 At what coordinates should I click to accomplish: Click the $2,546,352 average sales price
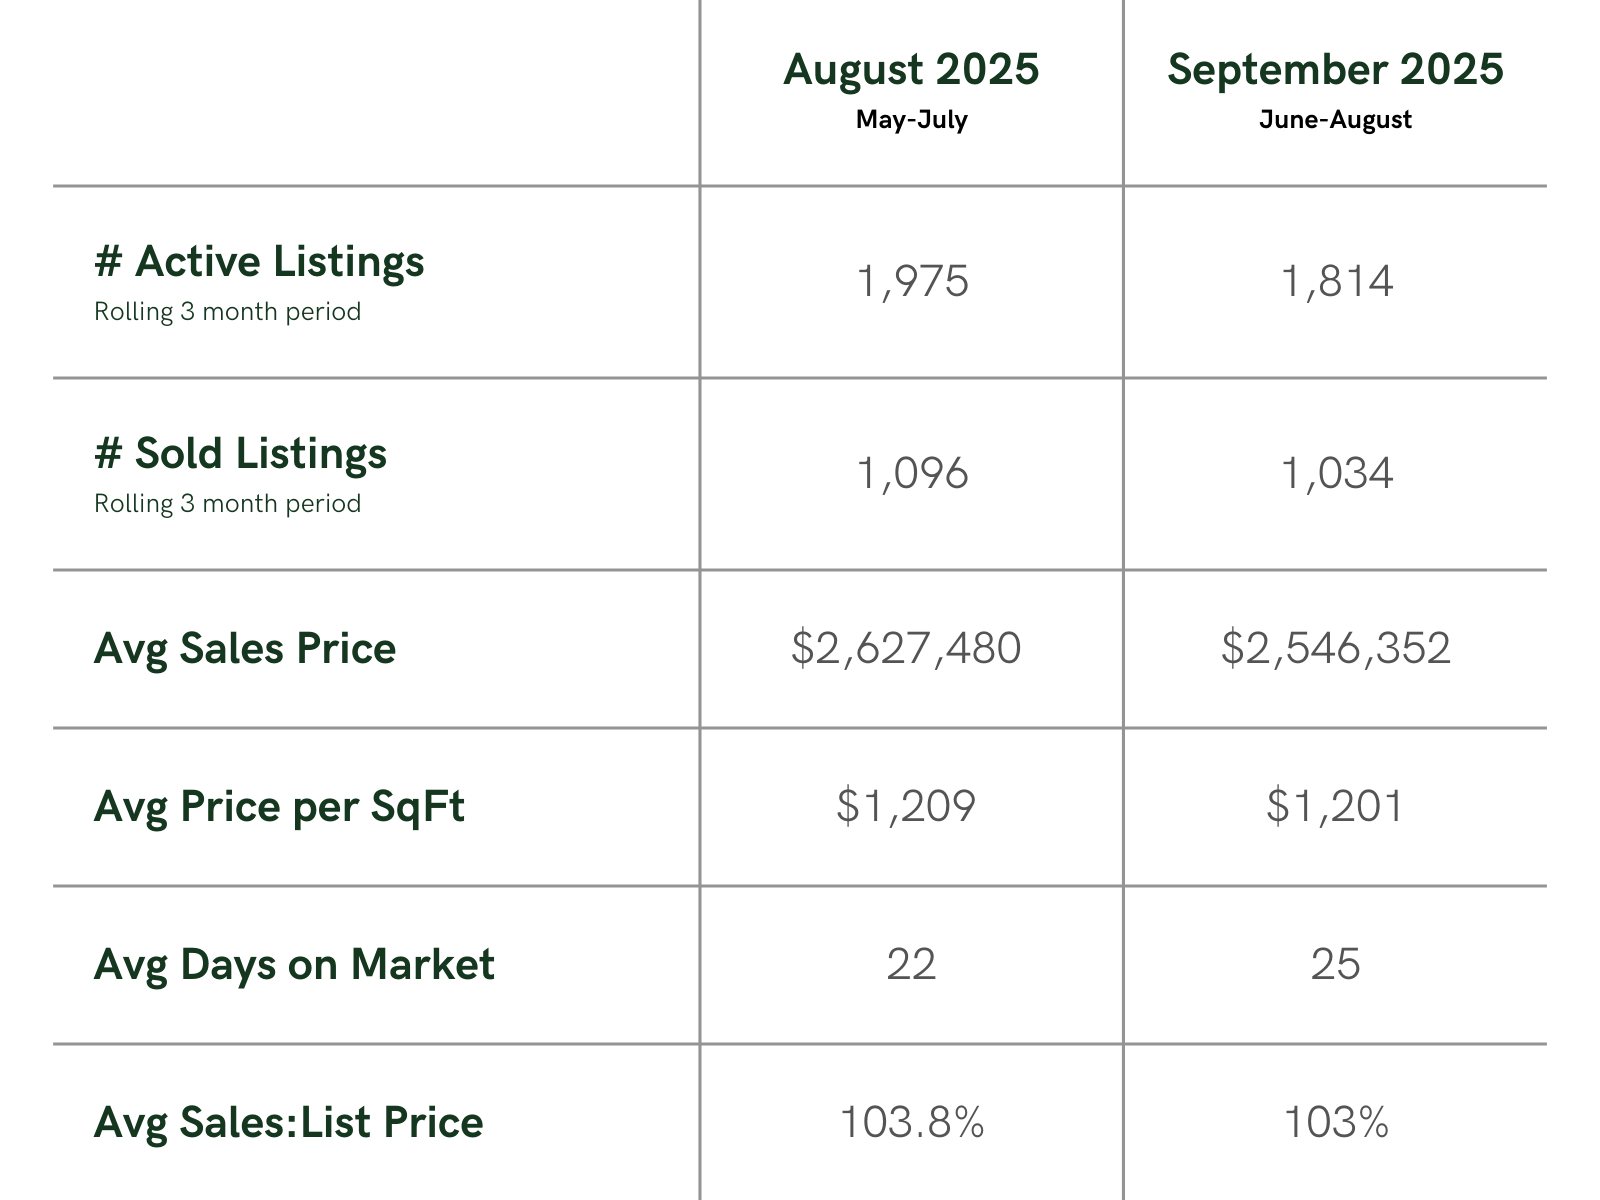(1335, 649)
